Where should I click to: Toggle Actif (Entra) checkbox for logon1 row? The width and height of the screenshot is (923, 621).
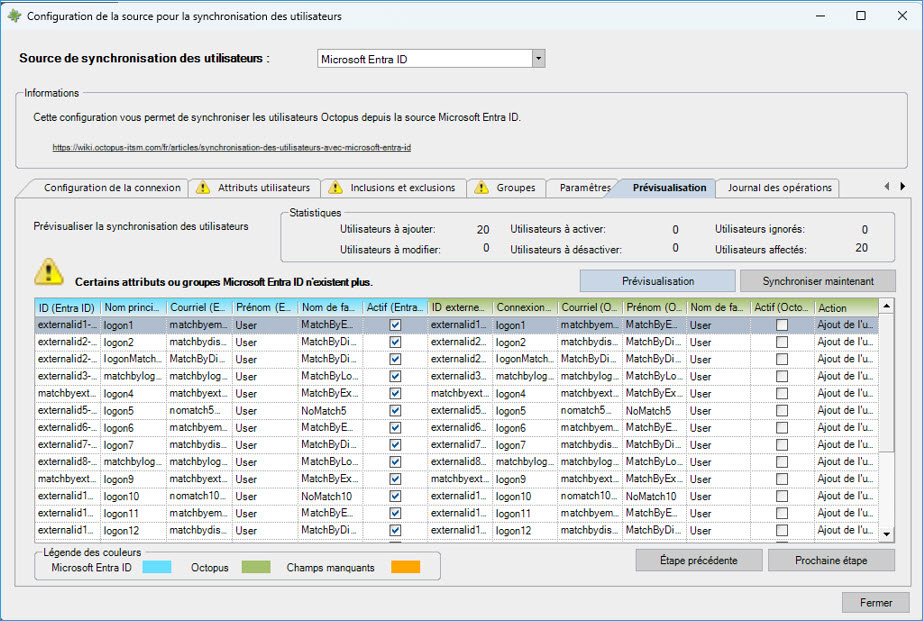tap(395, 325)
